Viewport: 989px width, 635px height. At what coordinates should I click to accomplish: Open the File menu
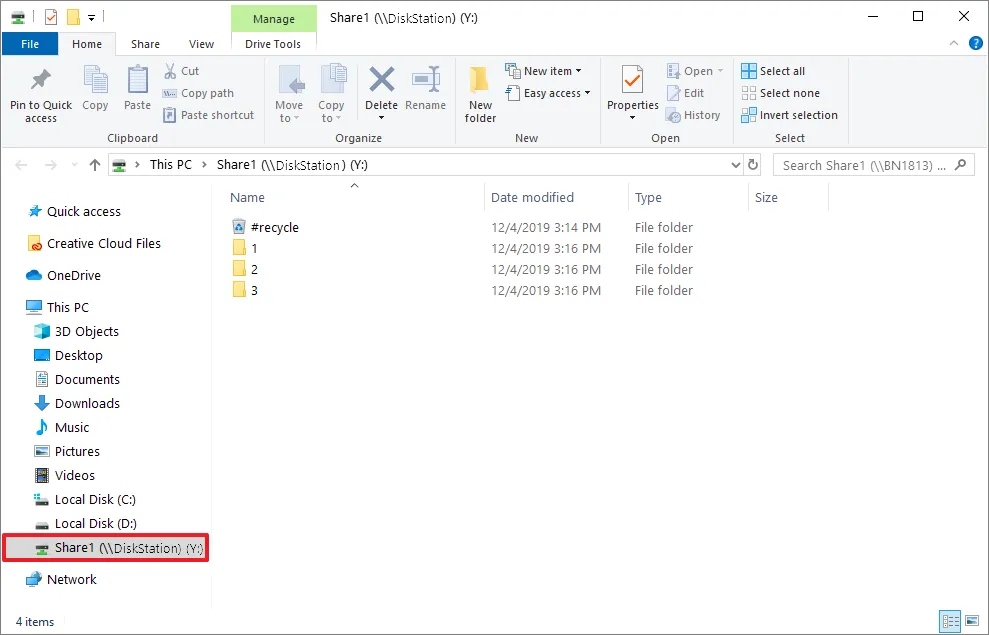tap(30, 44)
